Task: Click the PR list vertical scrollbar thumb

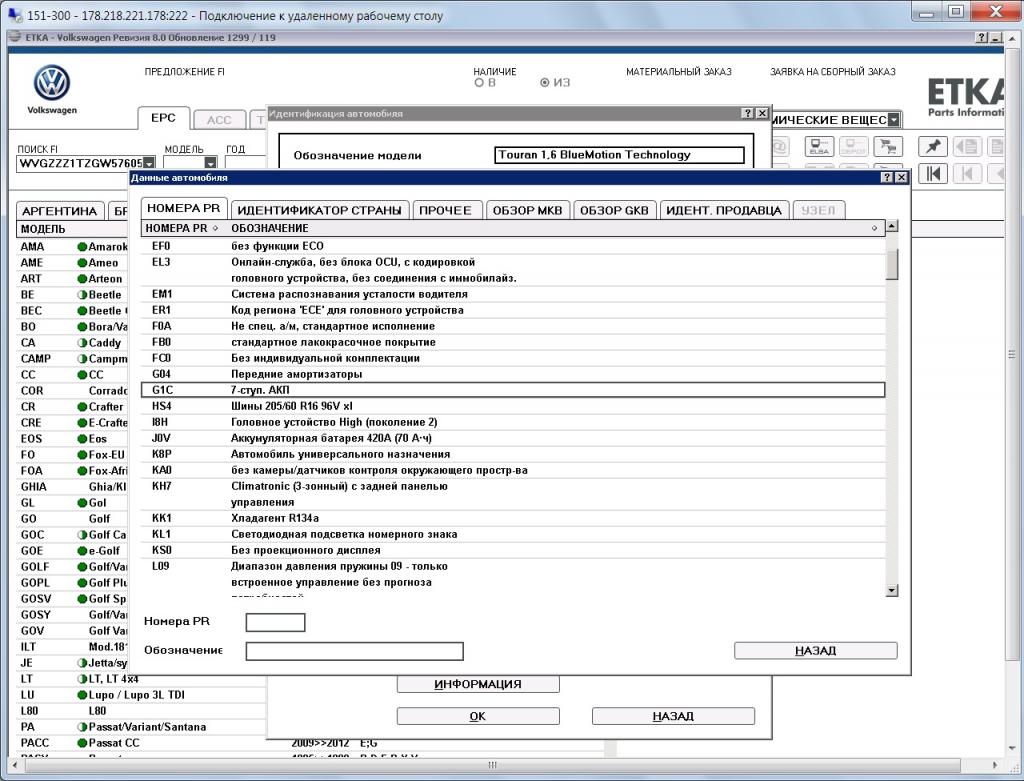Action: pyautogui.click(x=892, y=264)
